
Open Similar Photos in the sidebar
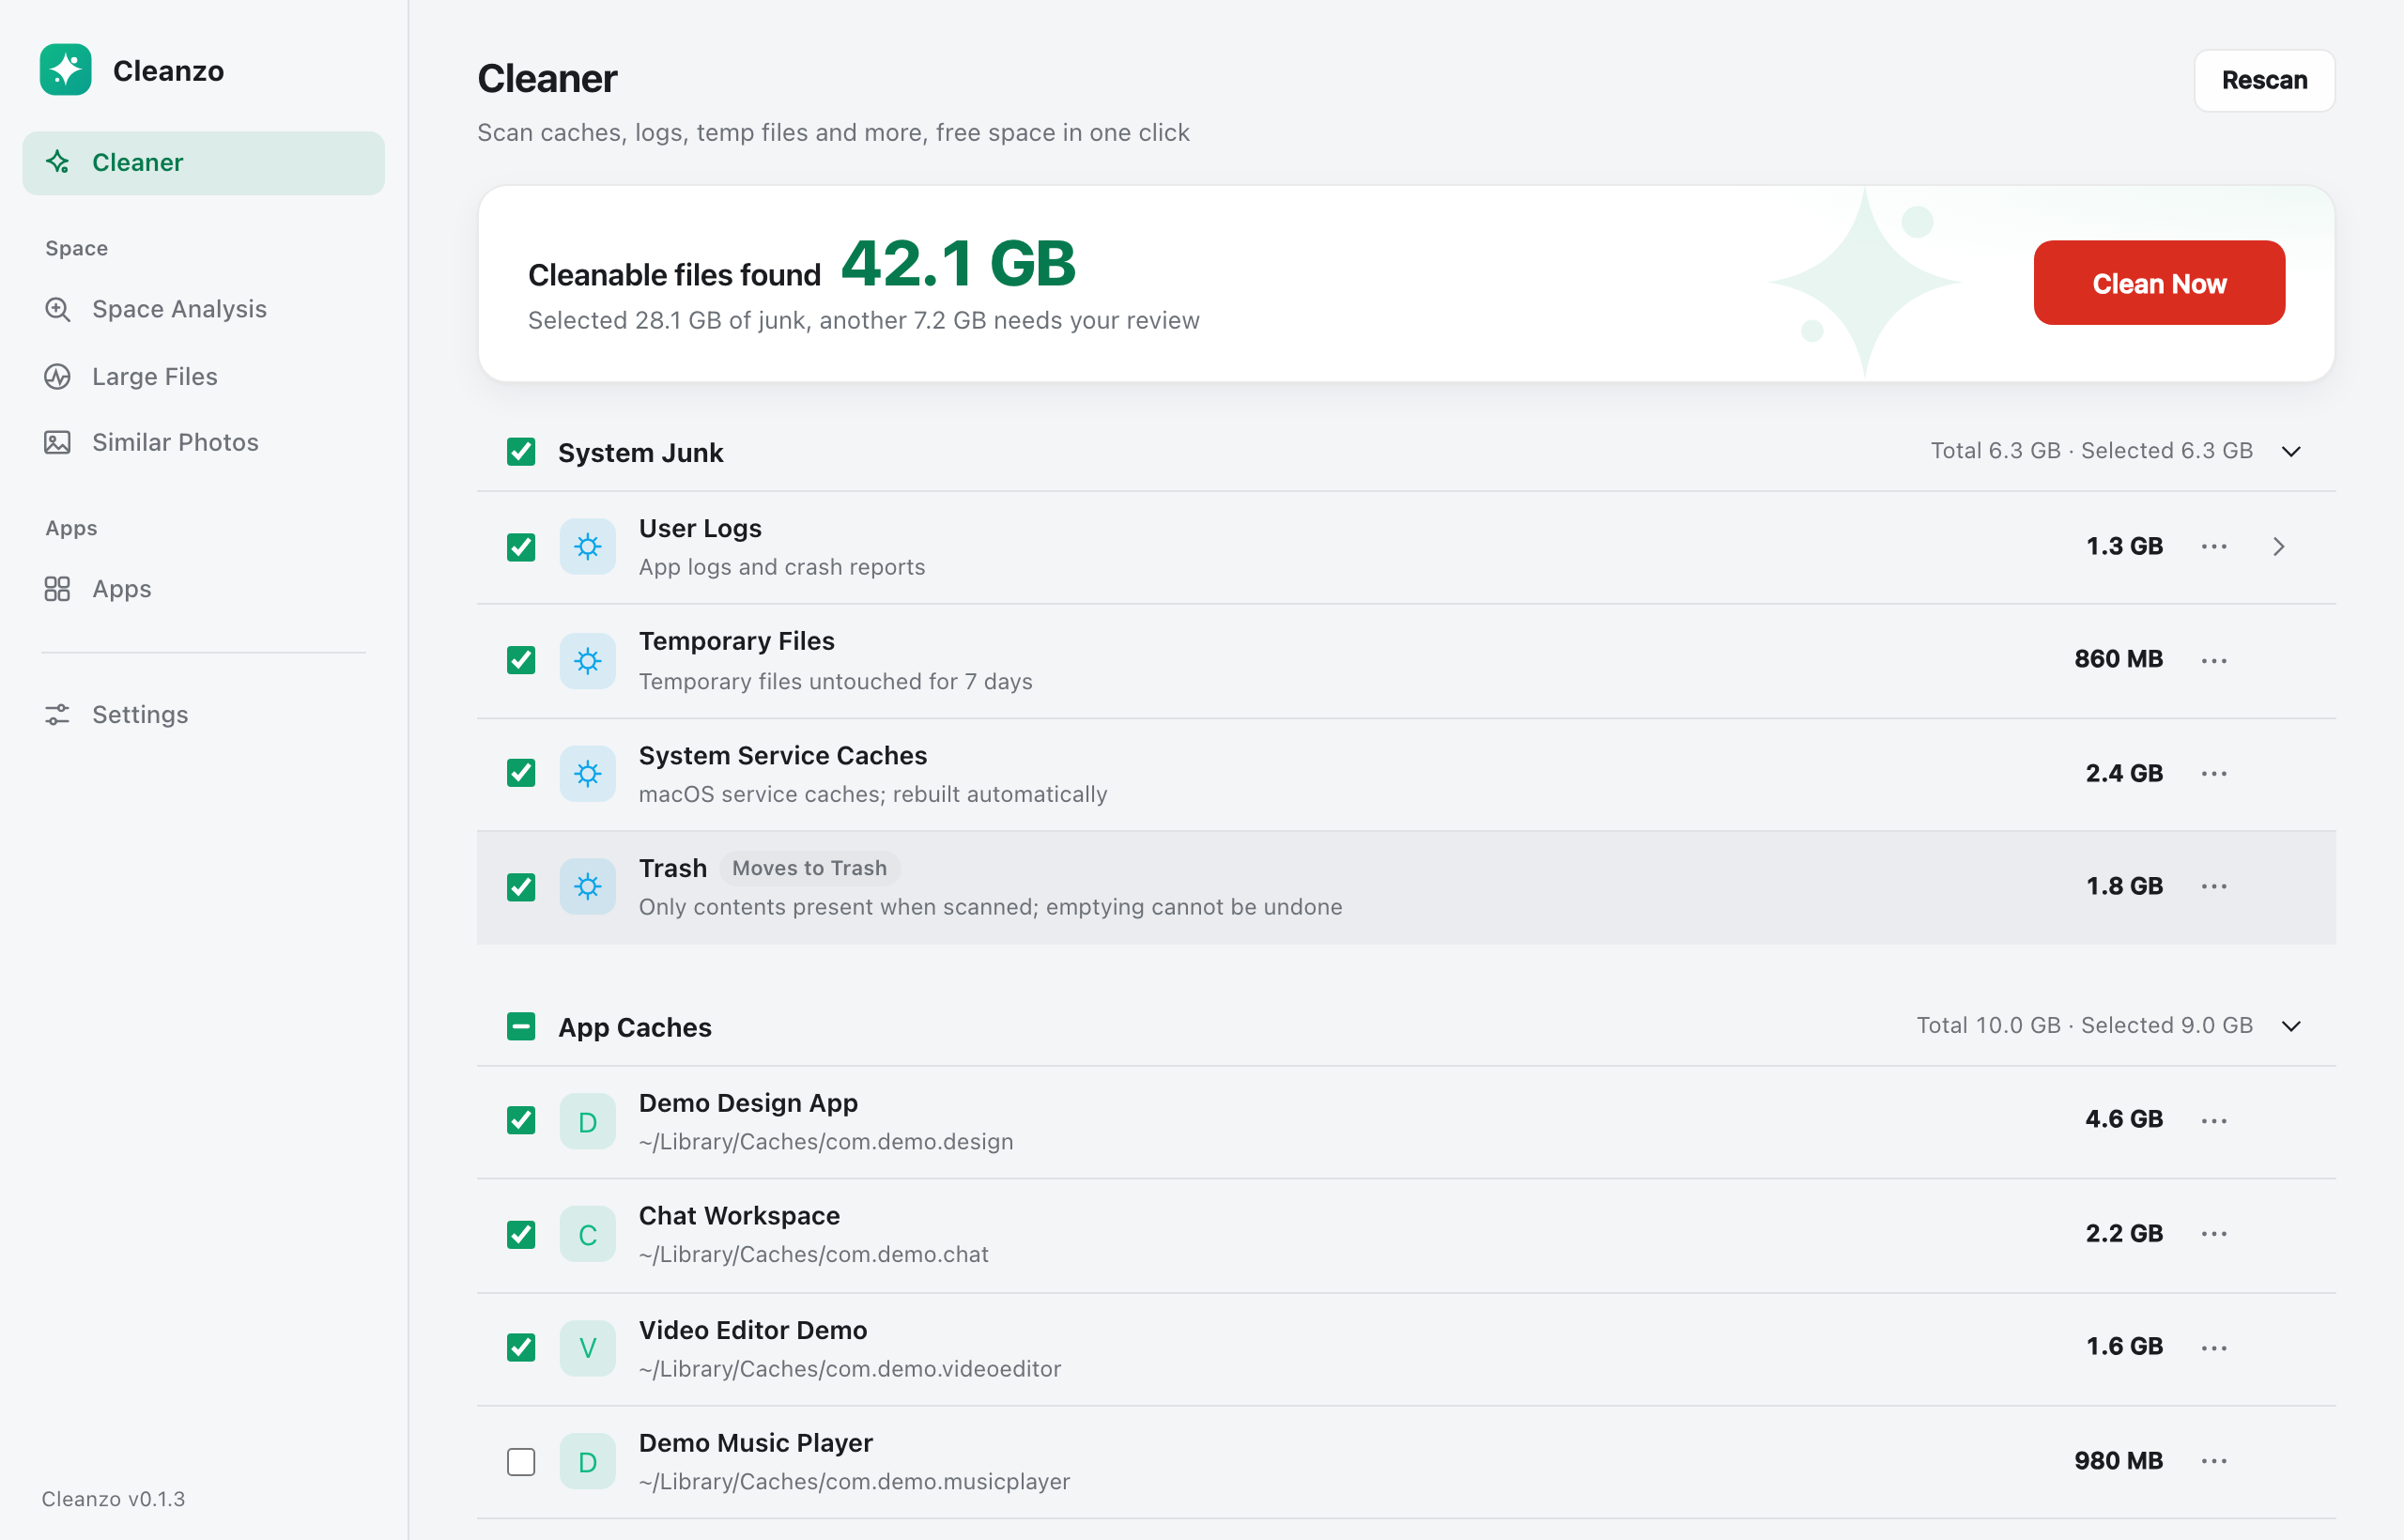click(x=203, y=442)
